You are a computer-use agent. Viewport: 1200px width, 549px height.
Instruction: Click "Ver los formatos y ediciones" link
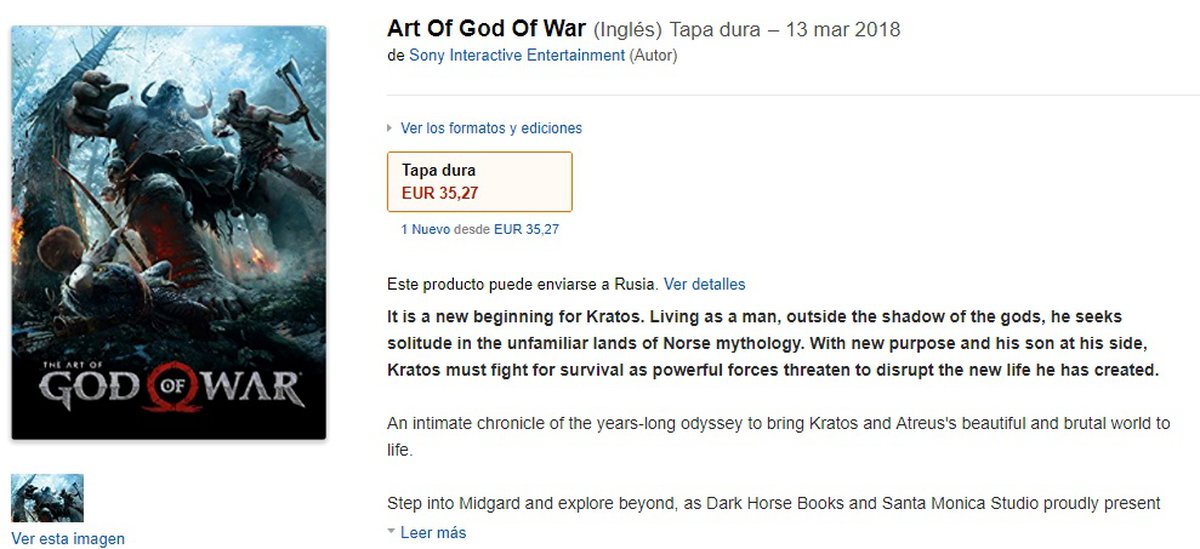coord(491,128)
